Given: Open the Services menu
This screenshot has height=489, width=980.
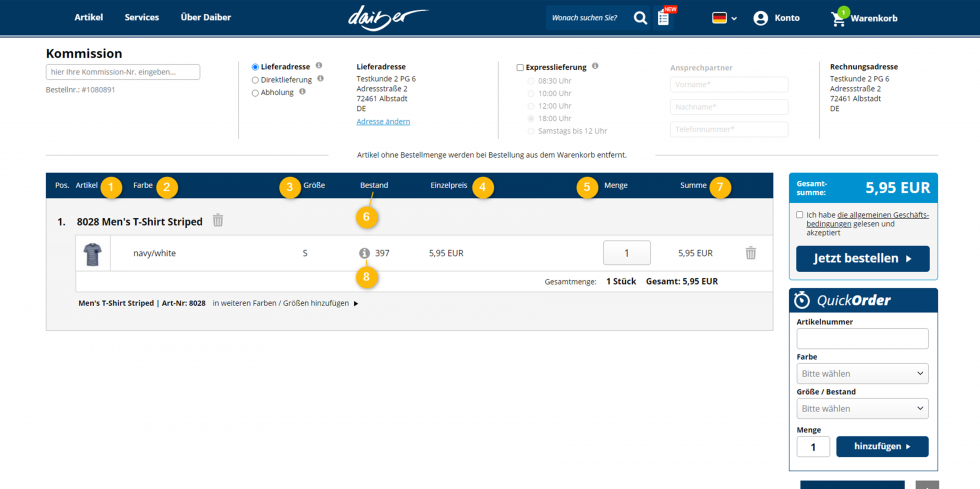Looking at the screenshot, I should tap(142, 18).
